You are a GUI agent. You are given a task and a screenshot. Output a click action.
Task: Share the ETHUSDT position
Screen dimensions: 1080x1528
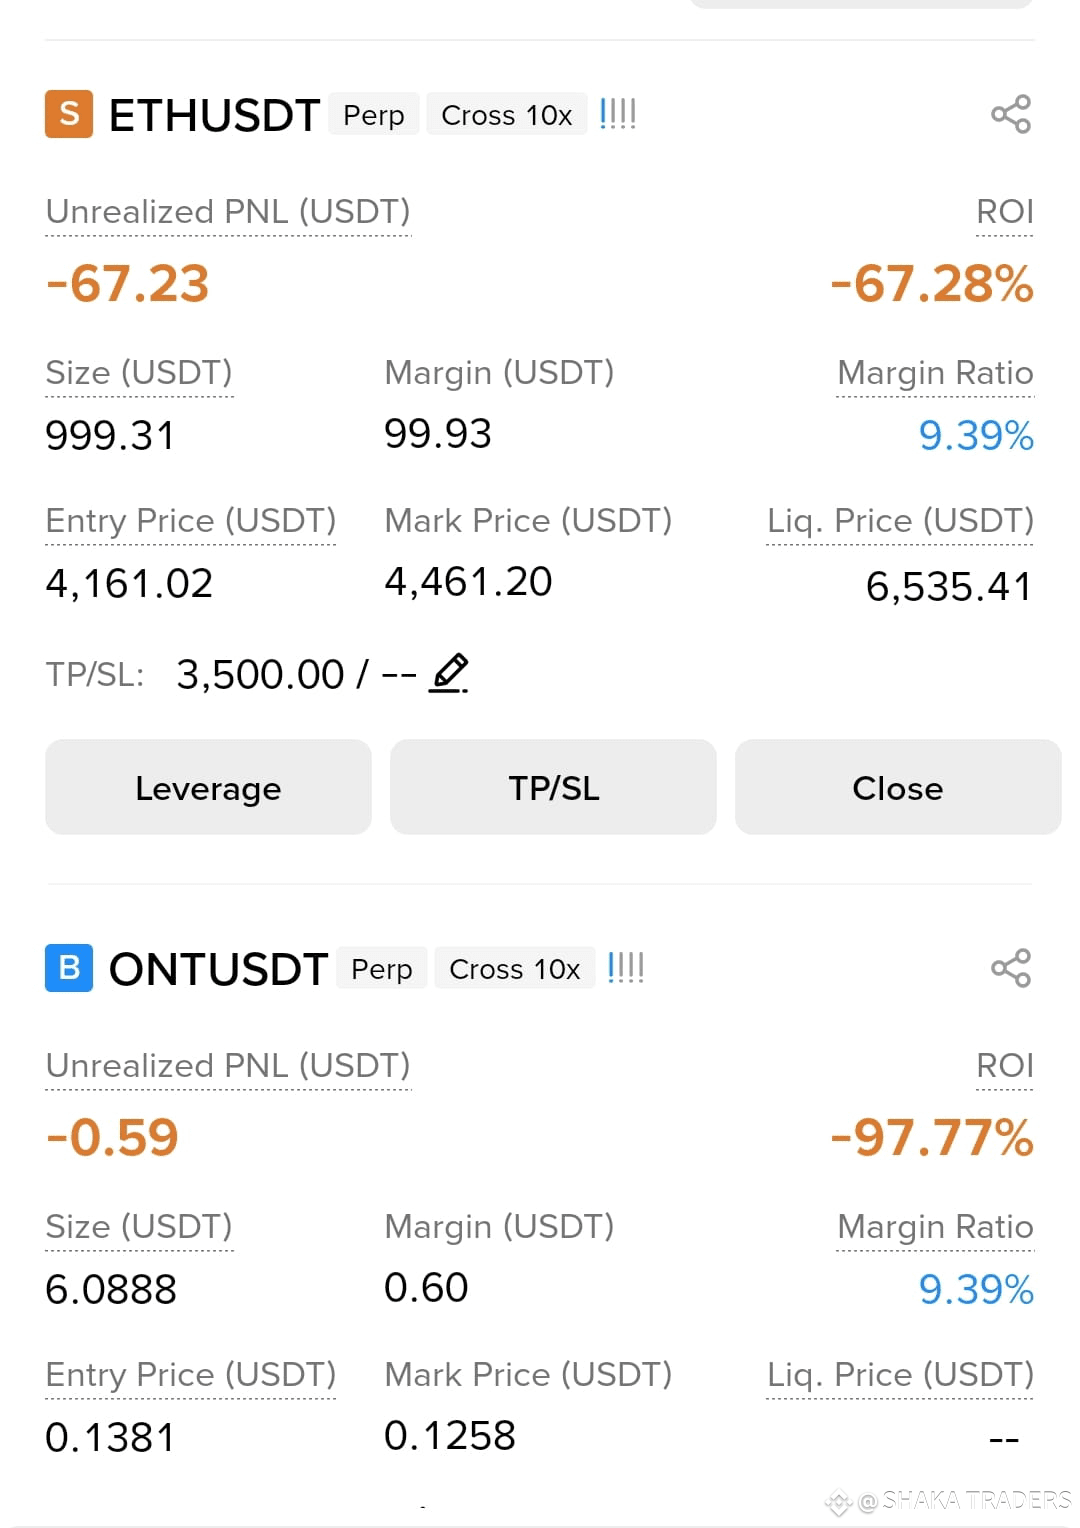[x=1010, y=114]
